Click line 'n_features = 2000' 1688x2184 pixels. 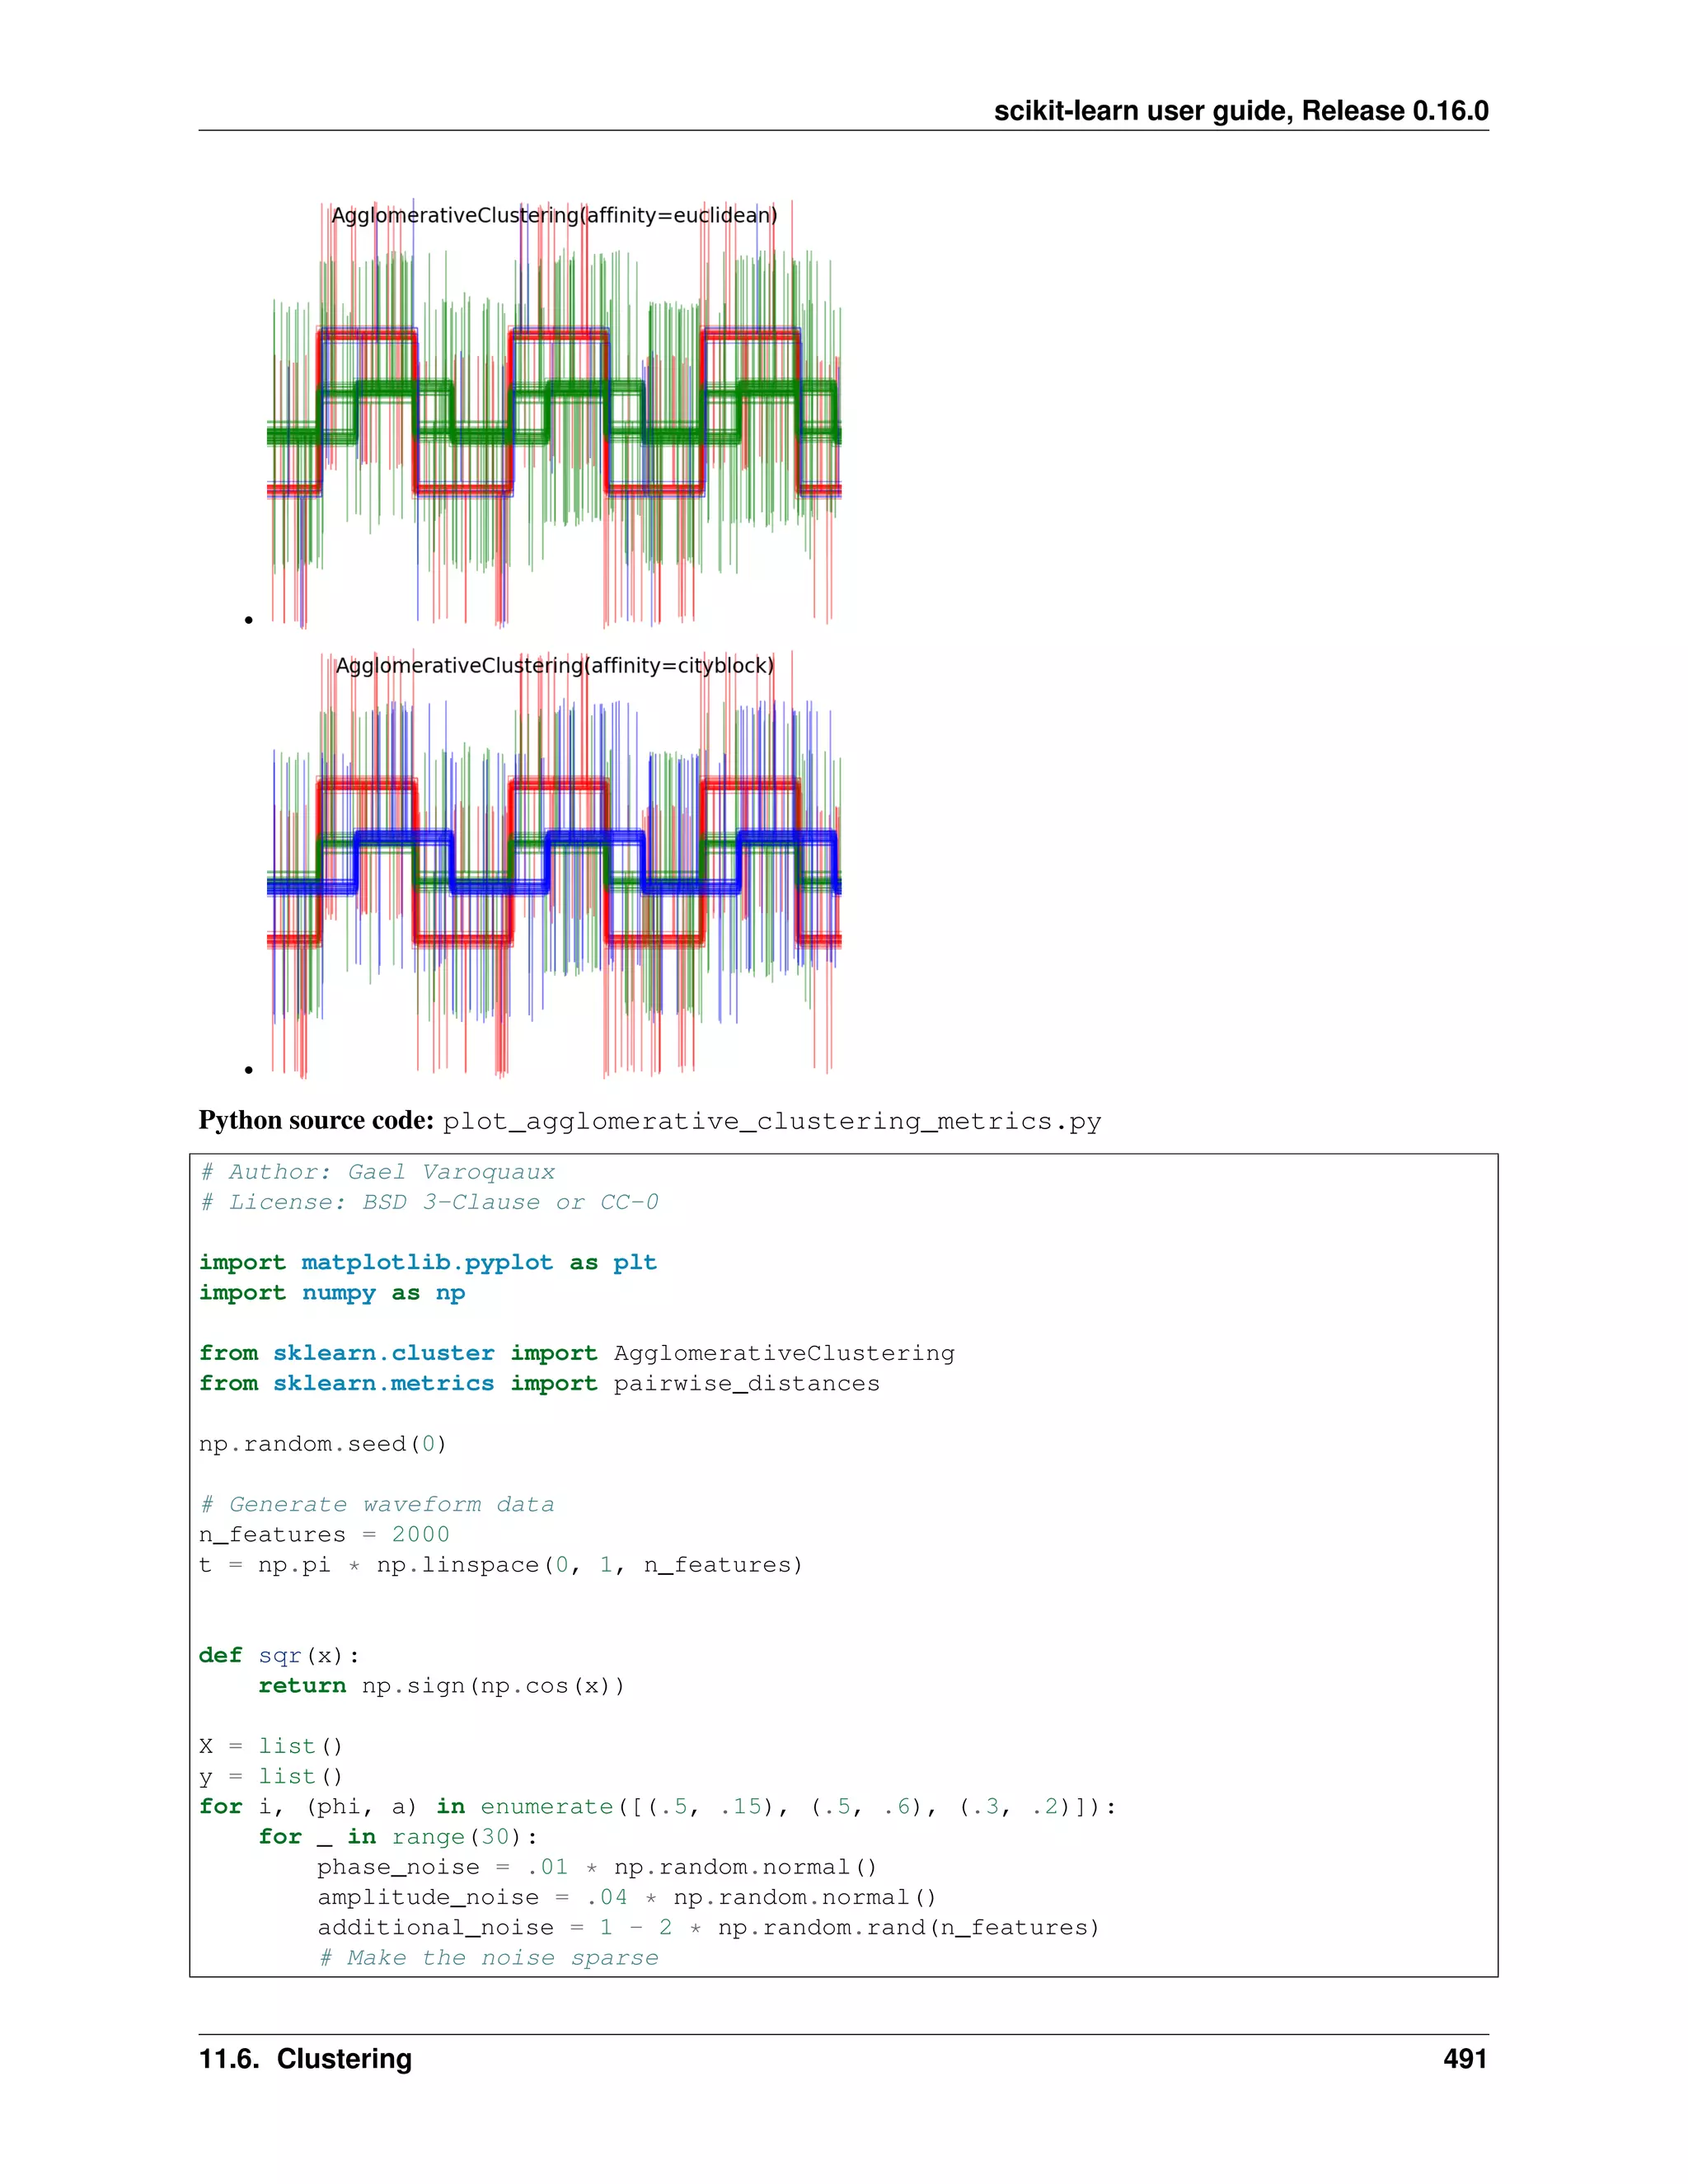[324, 1534]
